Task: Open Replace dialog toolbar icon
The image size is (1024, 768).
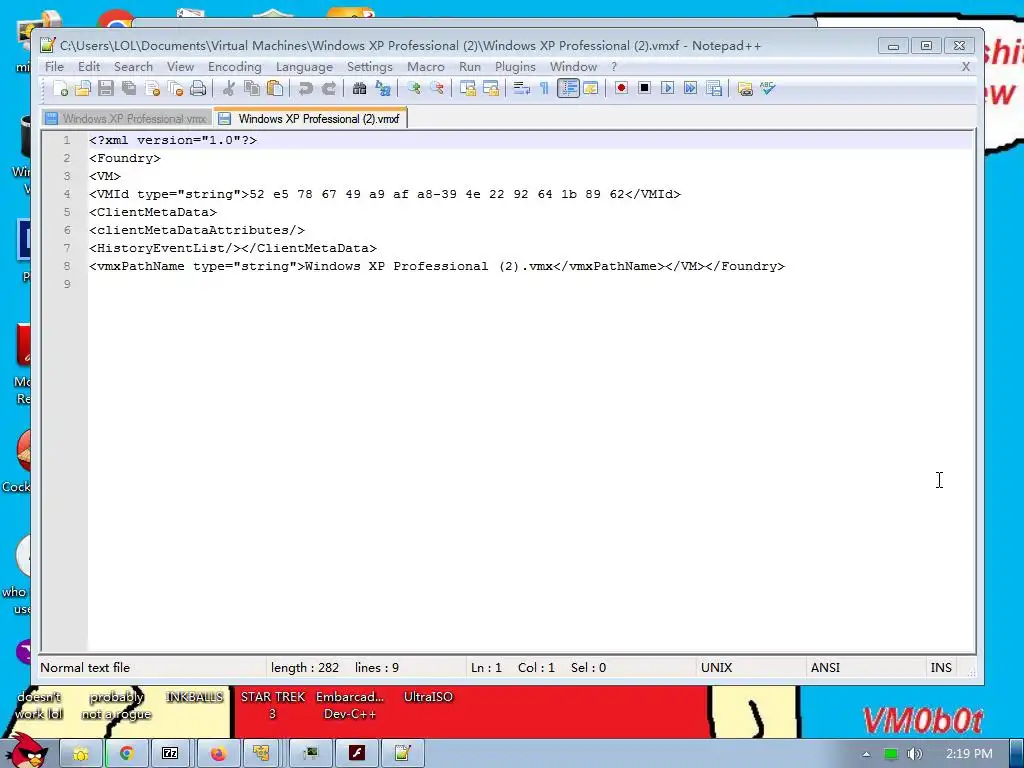Action: point(383,88)
